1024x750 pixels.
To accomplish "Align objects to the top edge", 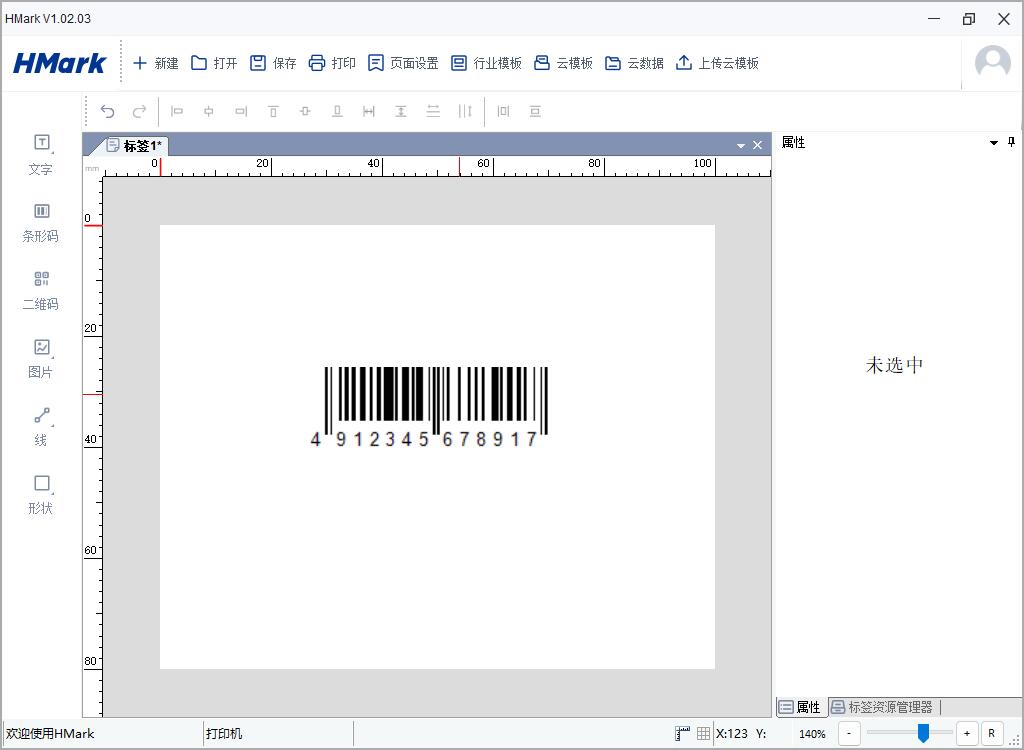I will click(x=273, y=111).
